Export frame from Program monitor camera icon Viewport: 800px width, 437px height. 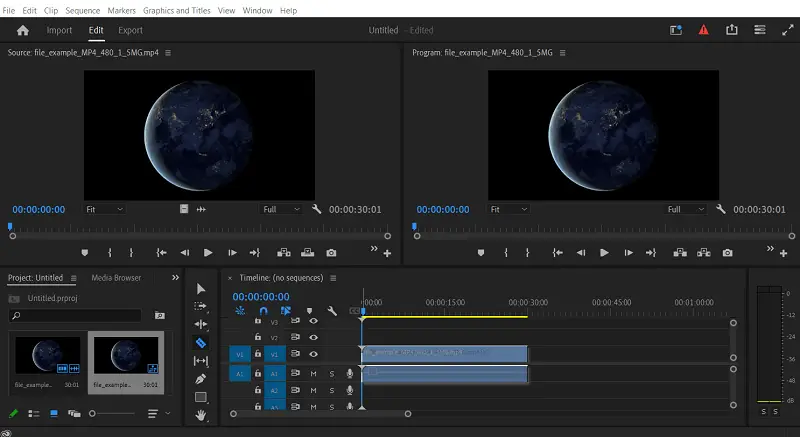[x=727, y=253]
